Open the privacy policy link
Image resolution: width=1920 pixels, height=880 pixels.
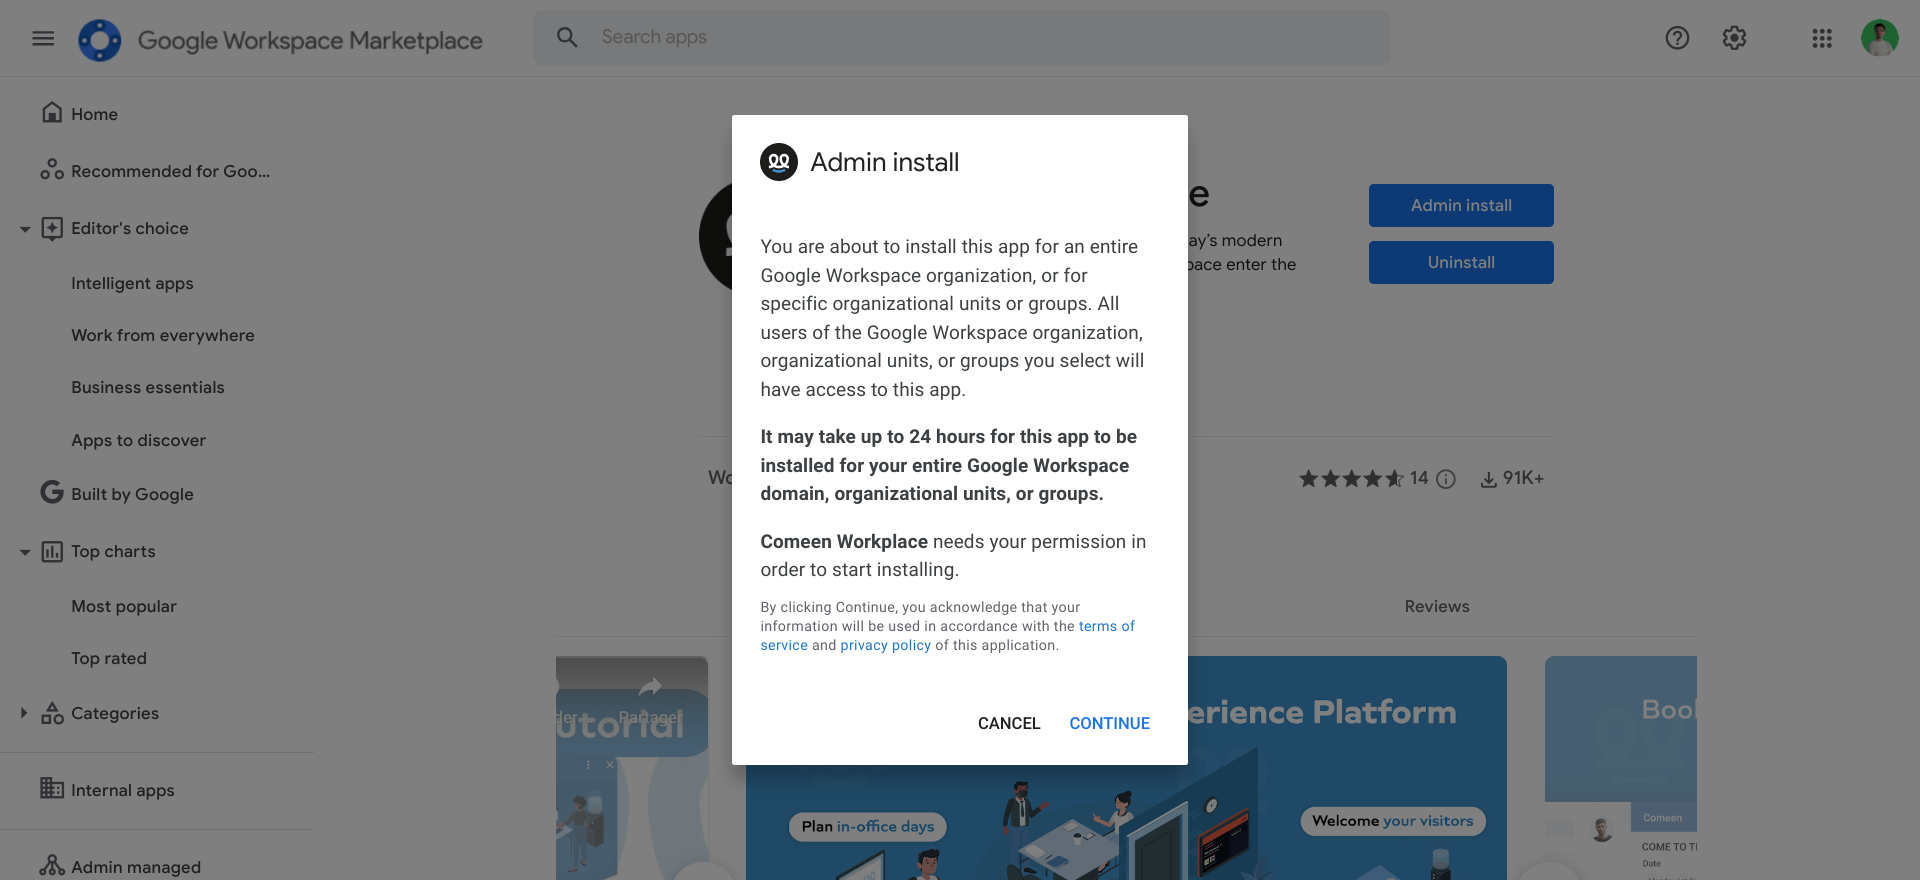tap(885, 645)
